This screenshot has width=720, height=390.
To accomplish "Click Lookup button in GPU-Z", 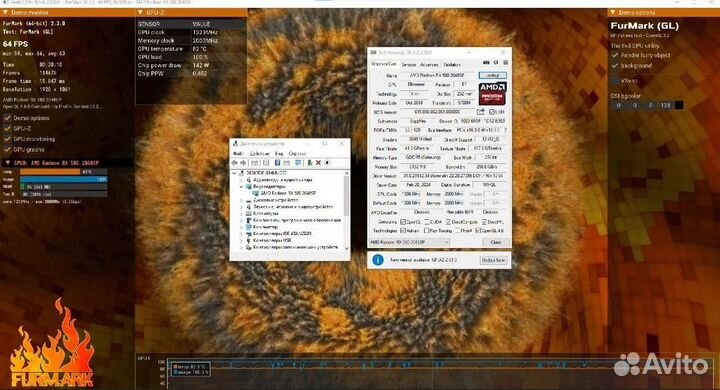I will pos(493,75).
